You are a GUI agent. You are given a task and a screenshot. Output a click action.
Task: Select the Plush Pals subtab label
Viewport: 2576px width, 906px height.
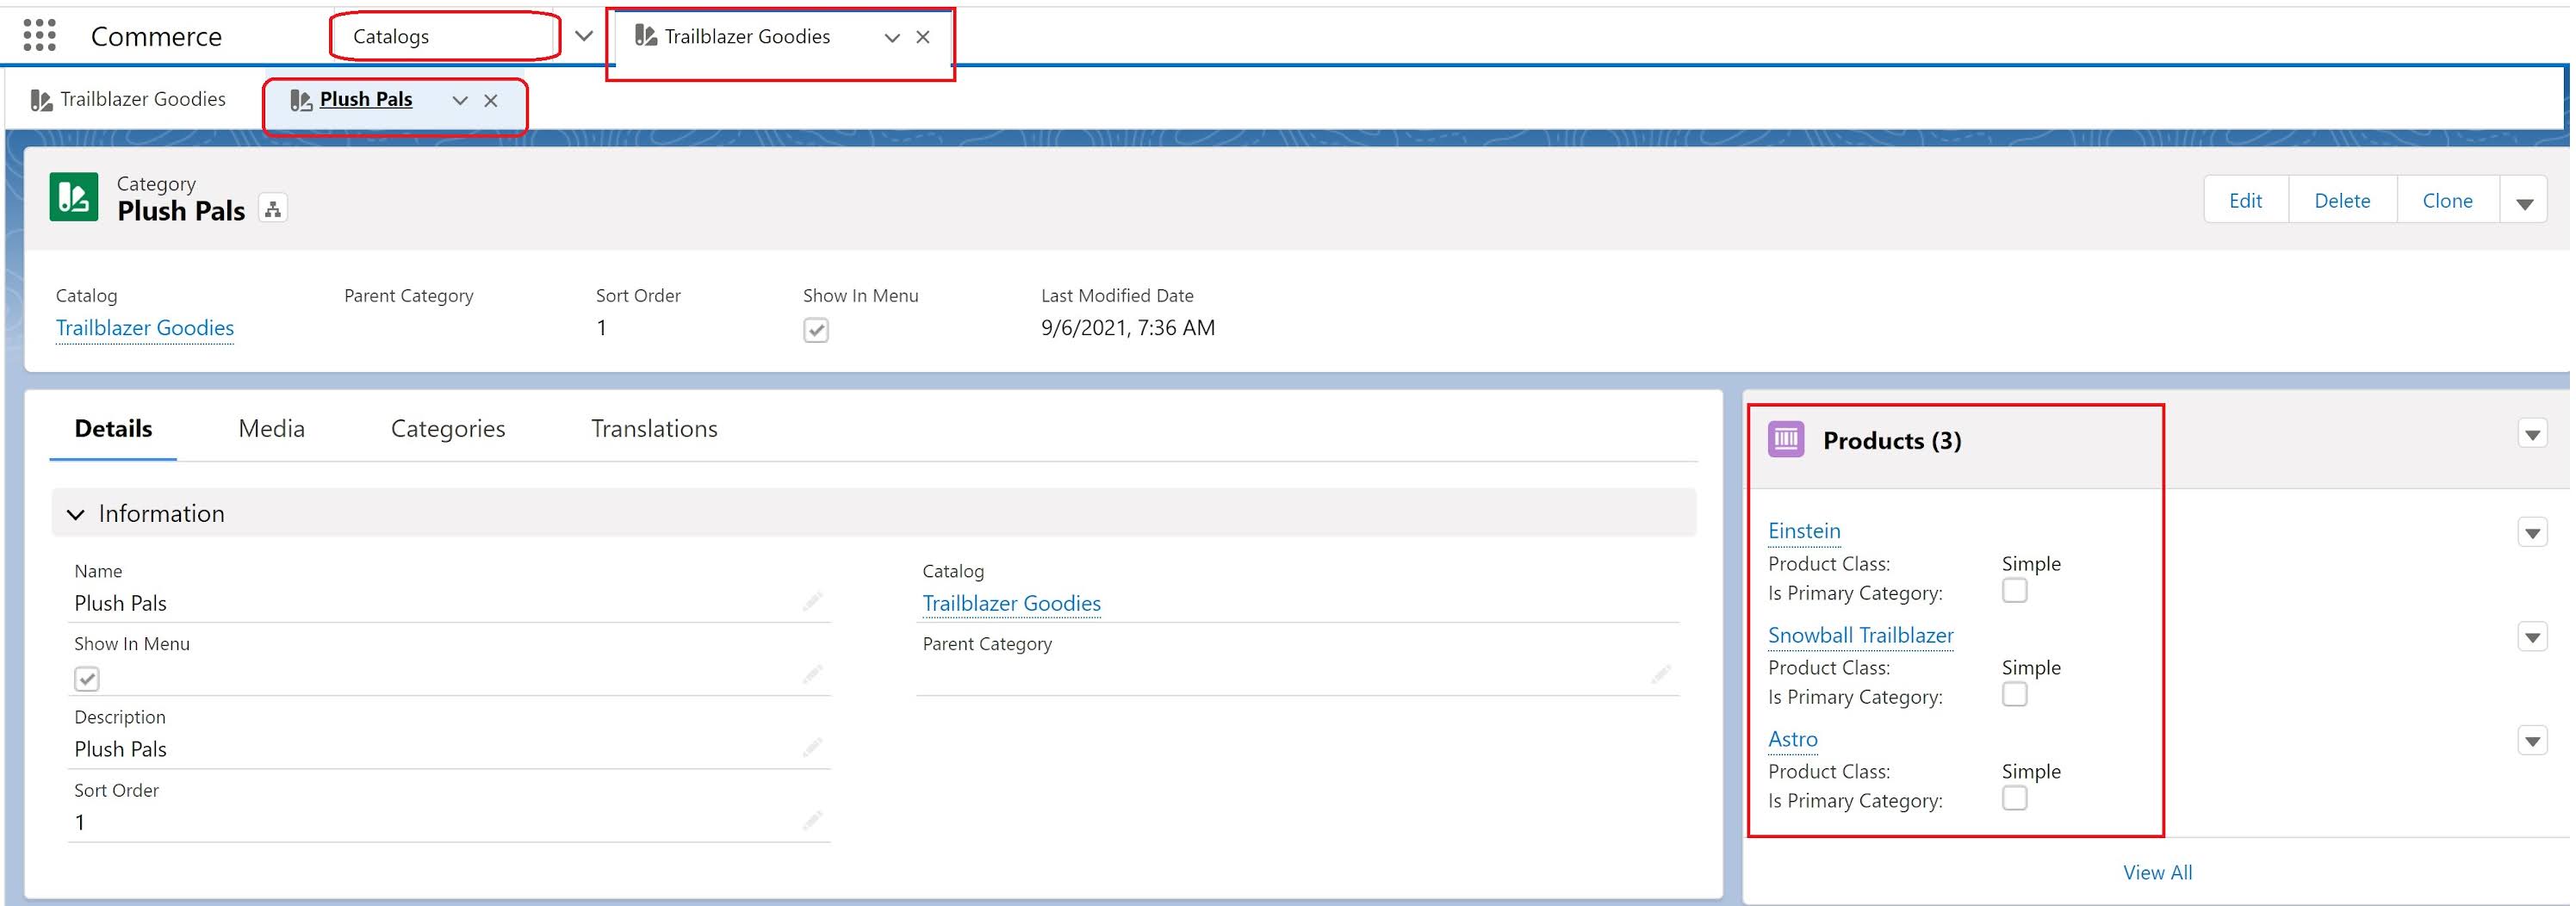click(x=366, y=100)
